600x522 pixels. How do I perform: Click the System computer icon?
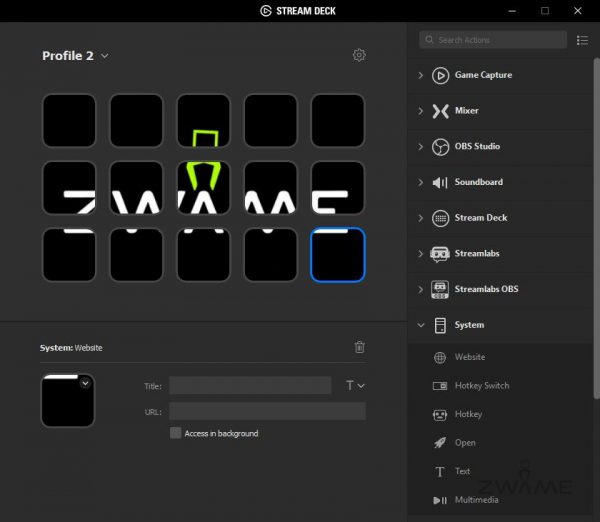tap(440, 325)
